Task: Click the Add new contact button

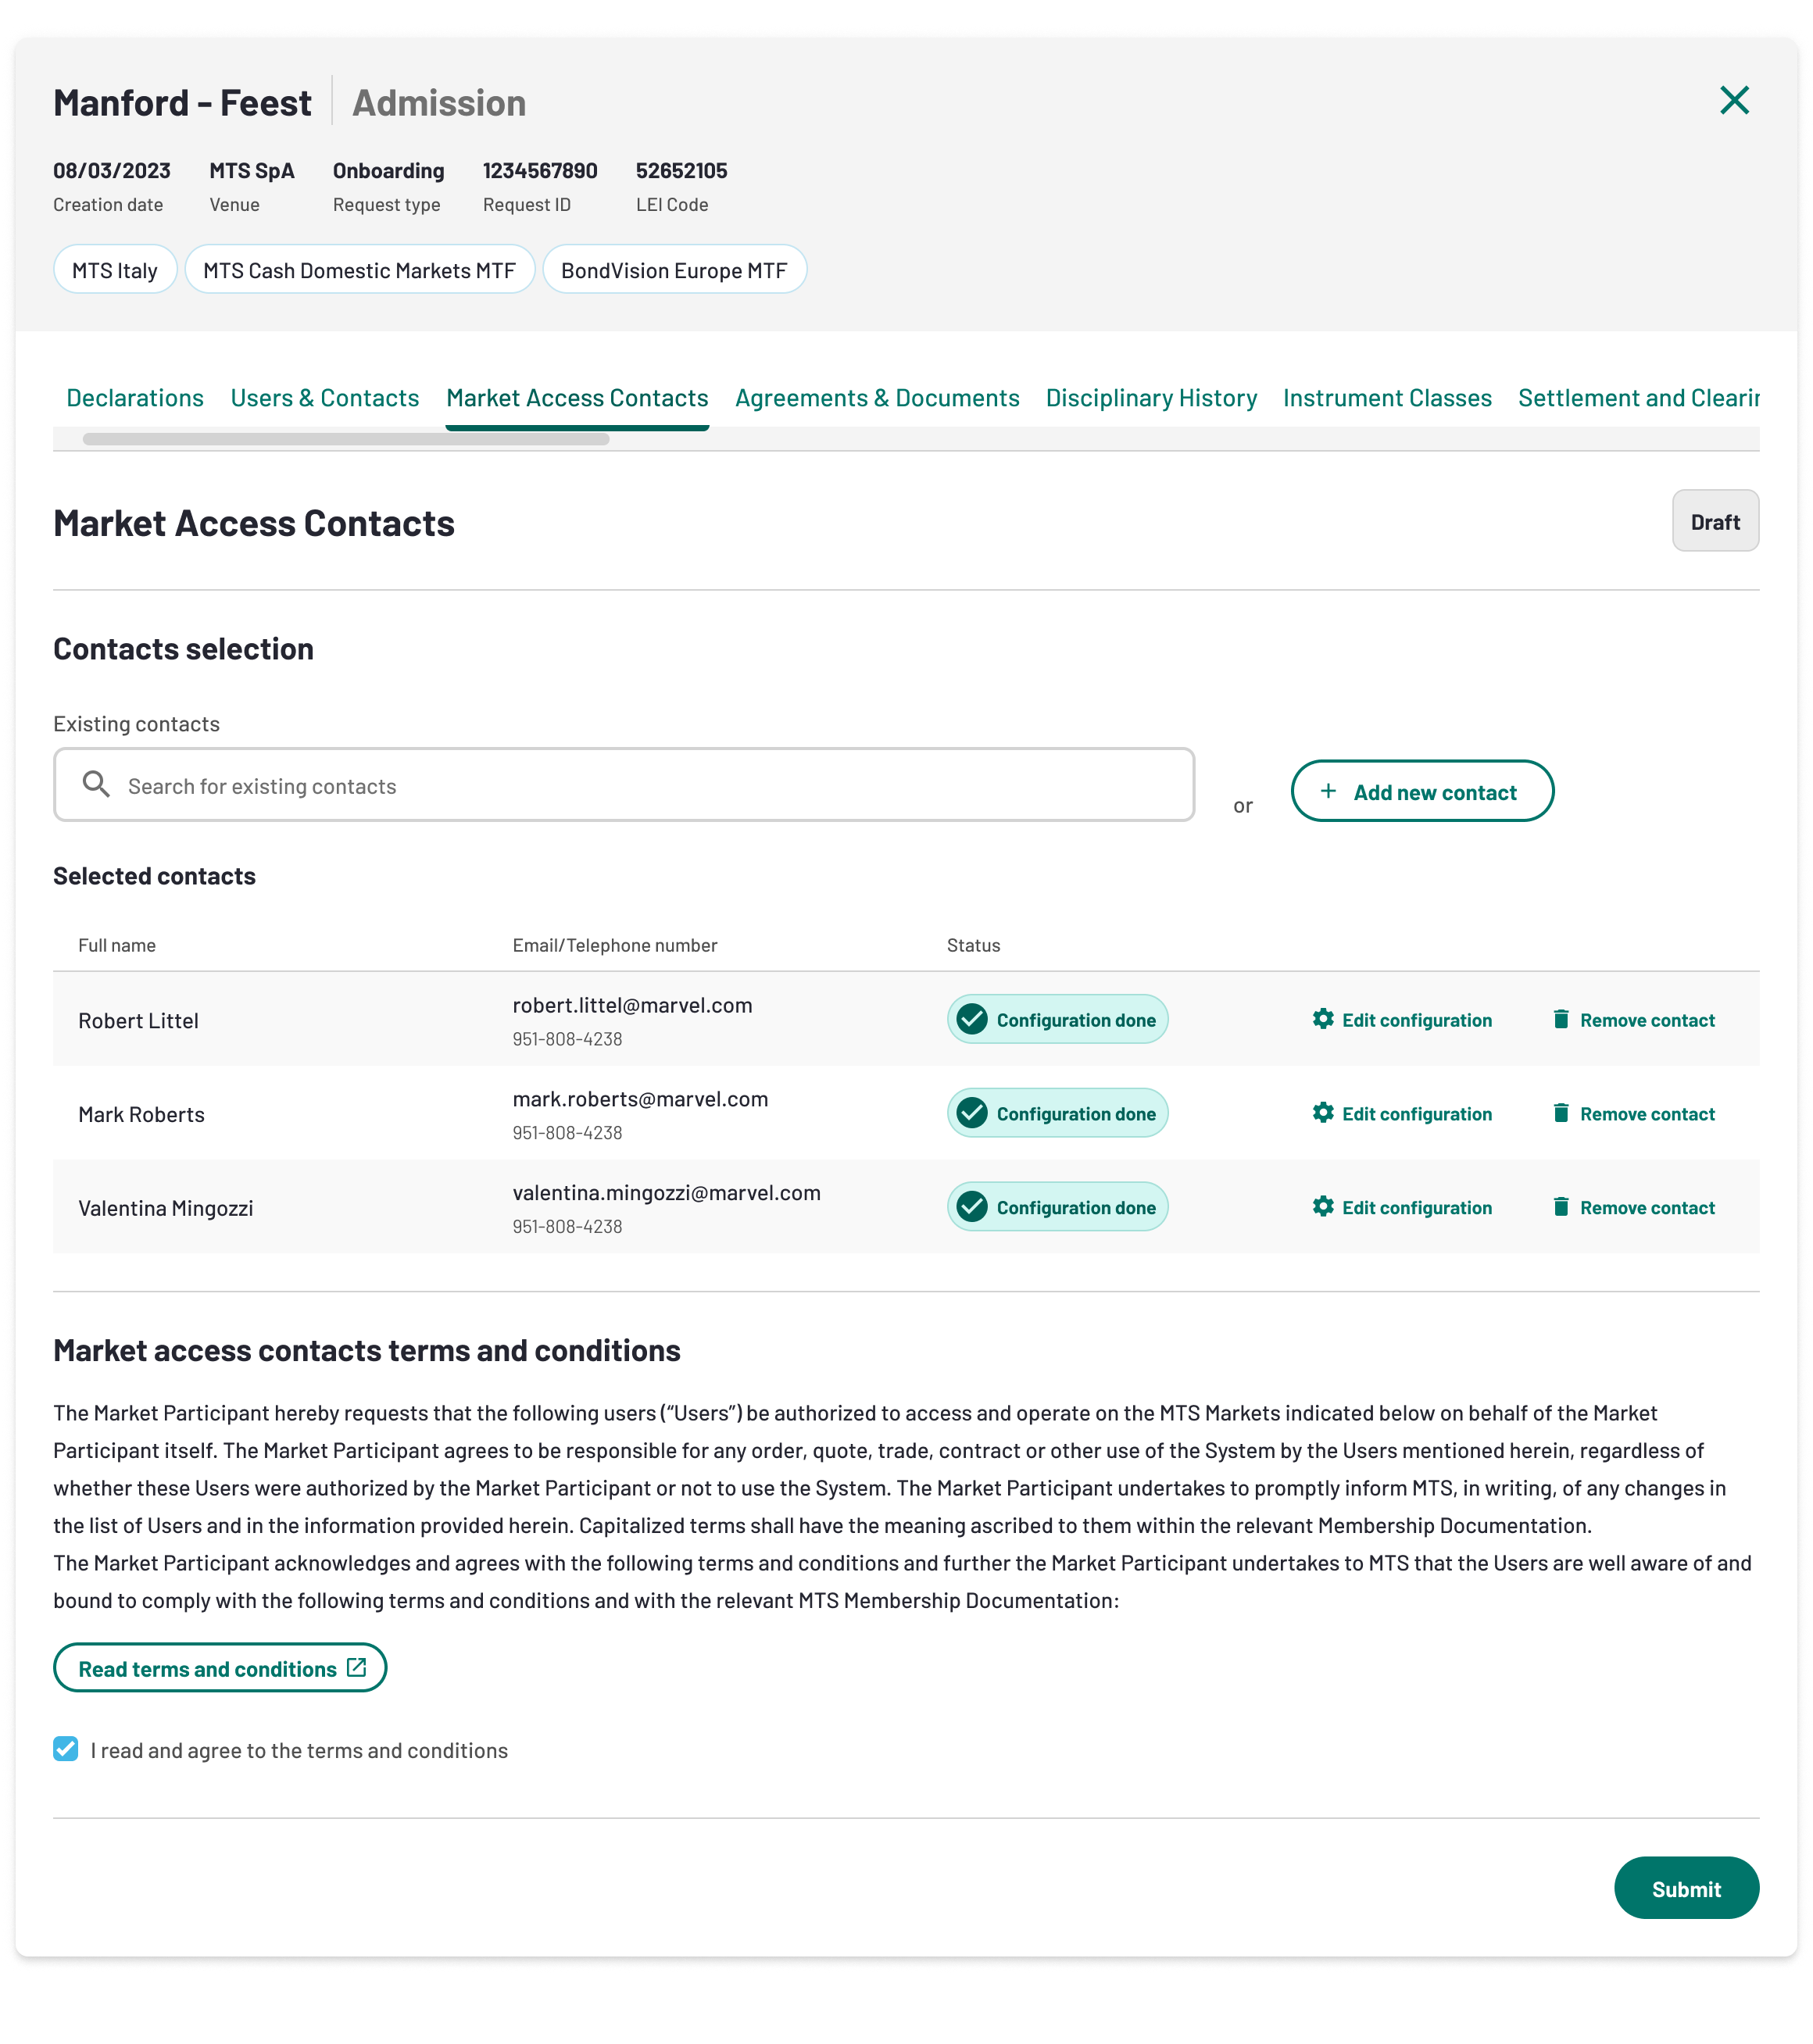Action: [x=1422, y=791]
